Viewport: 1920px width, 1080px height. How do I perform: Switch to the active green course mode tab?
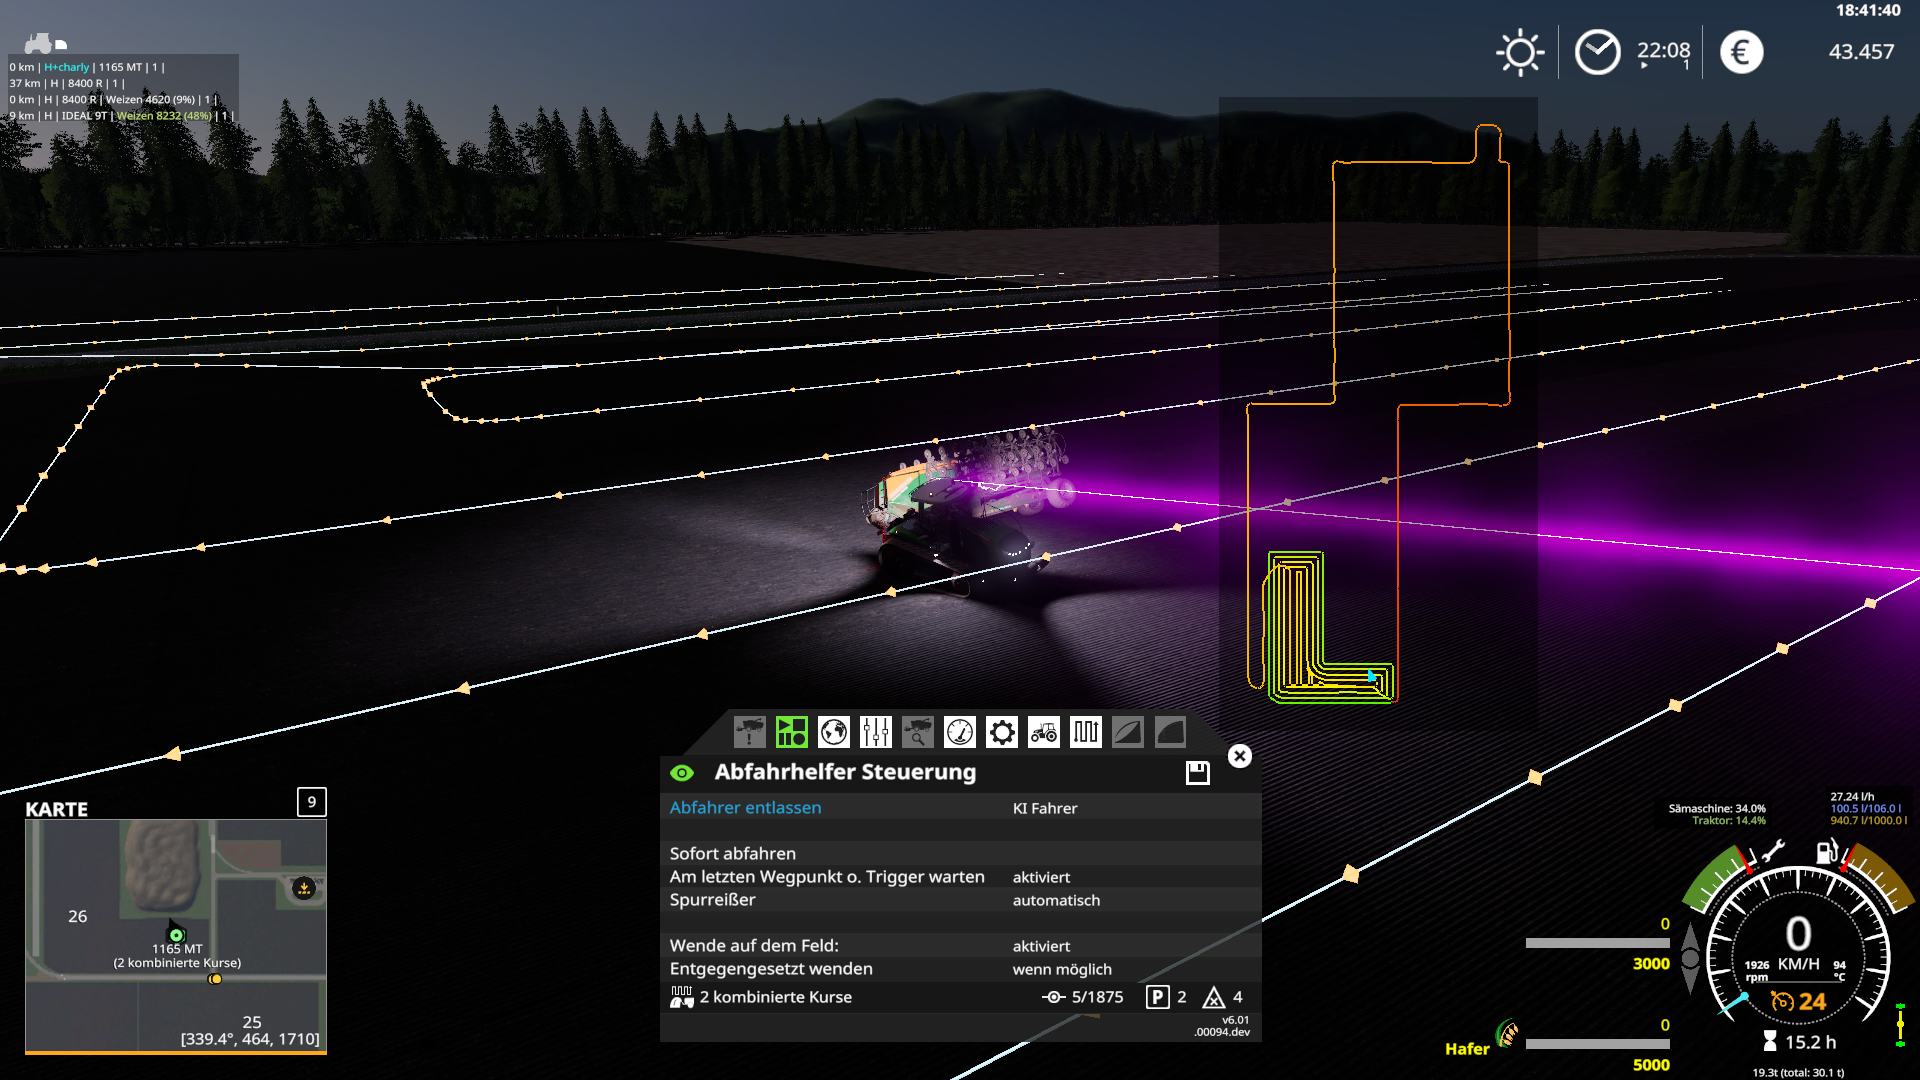click(x=792, y=732)
